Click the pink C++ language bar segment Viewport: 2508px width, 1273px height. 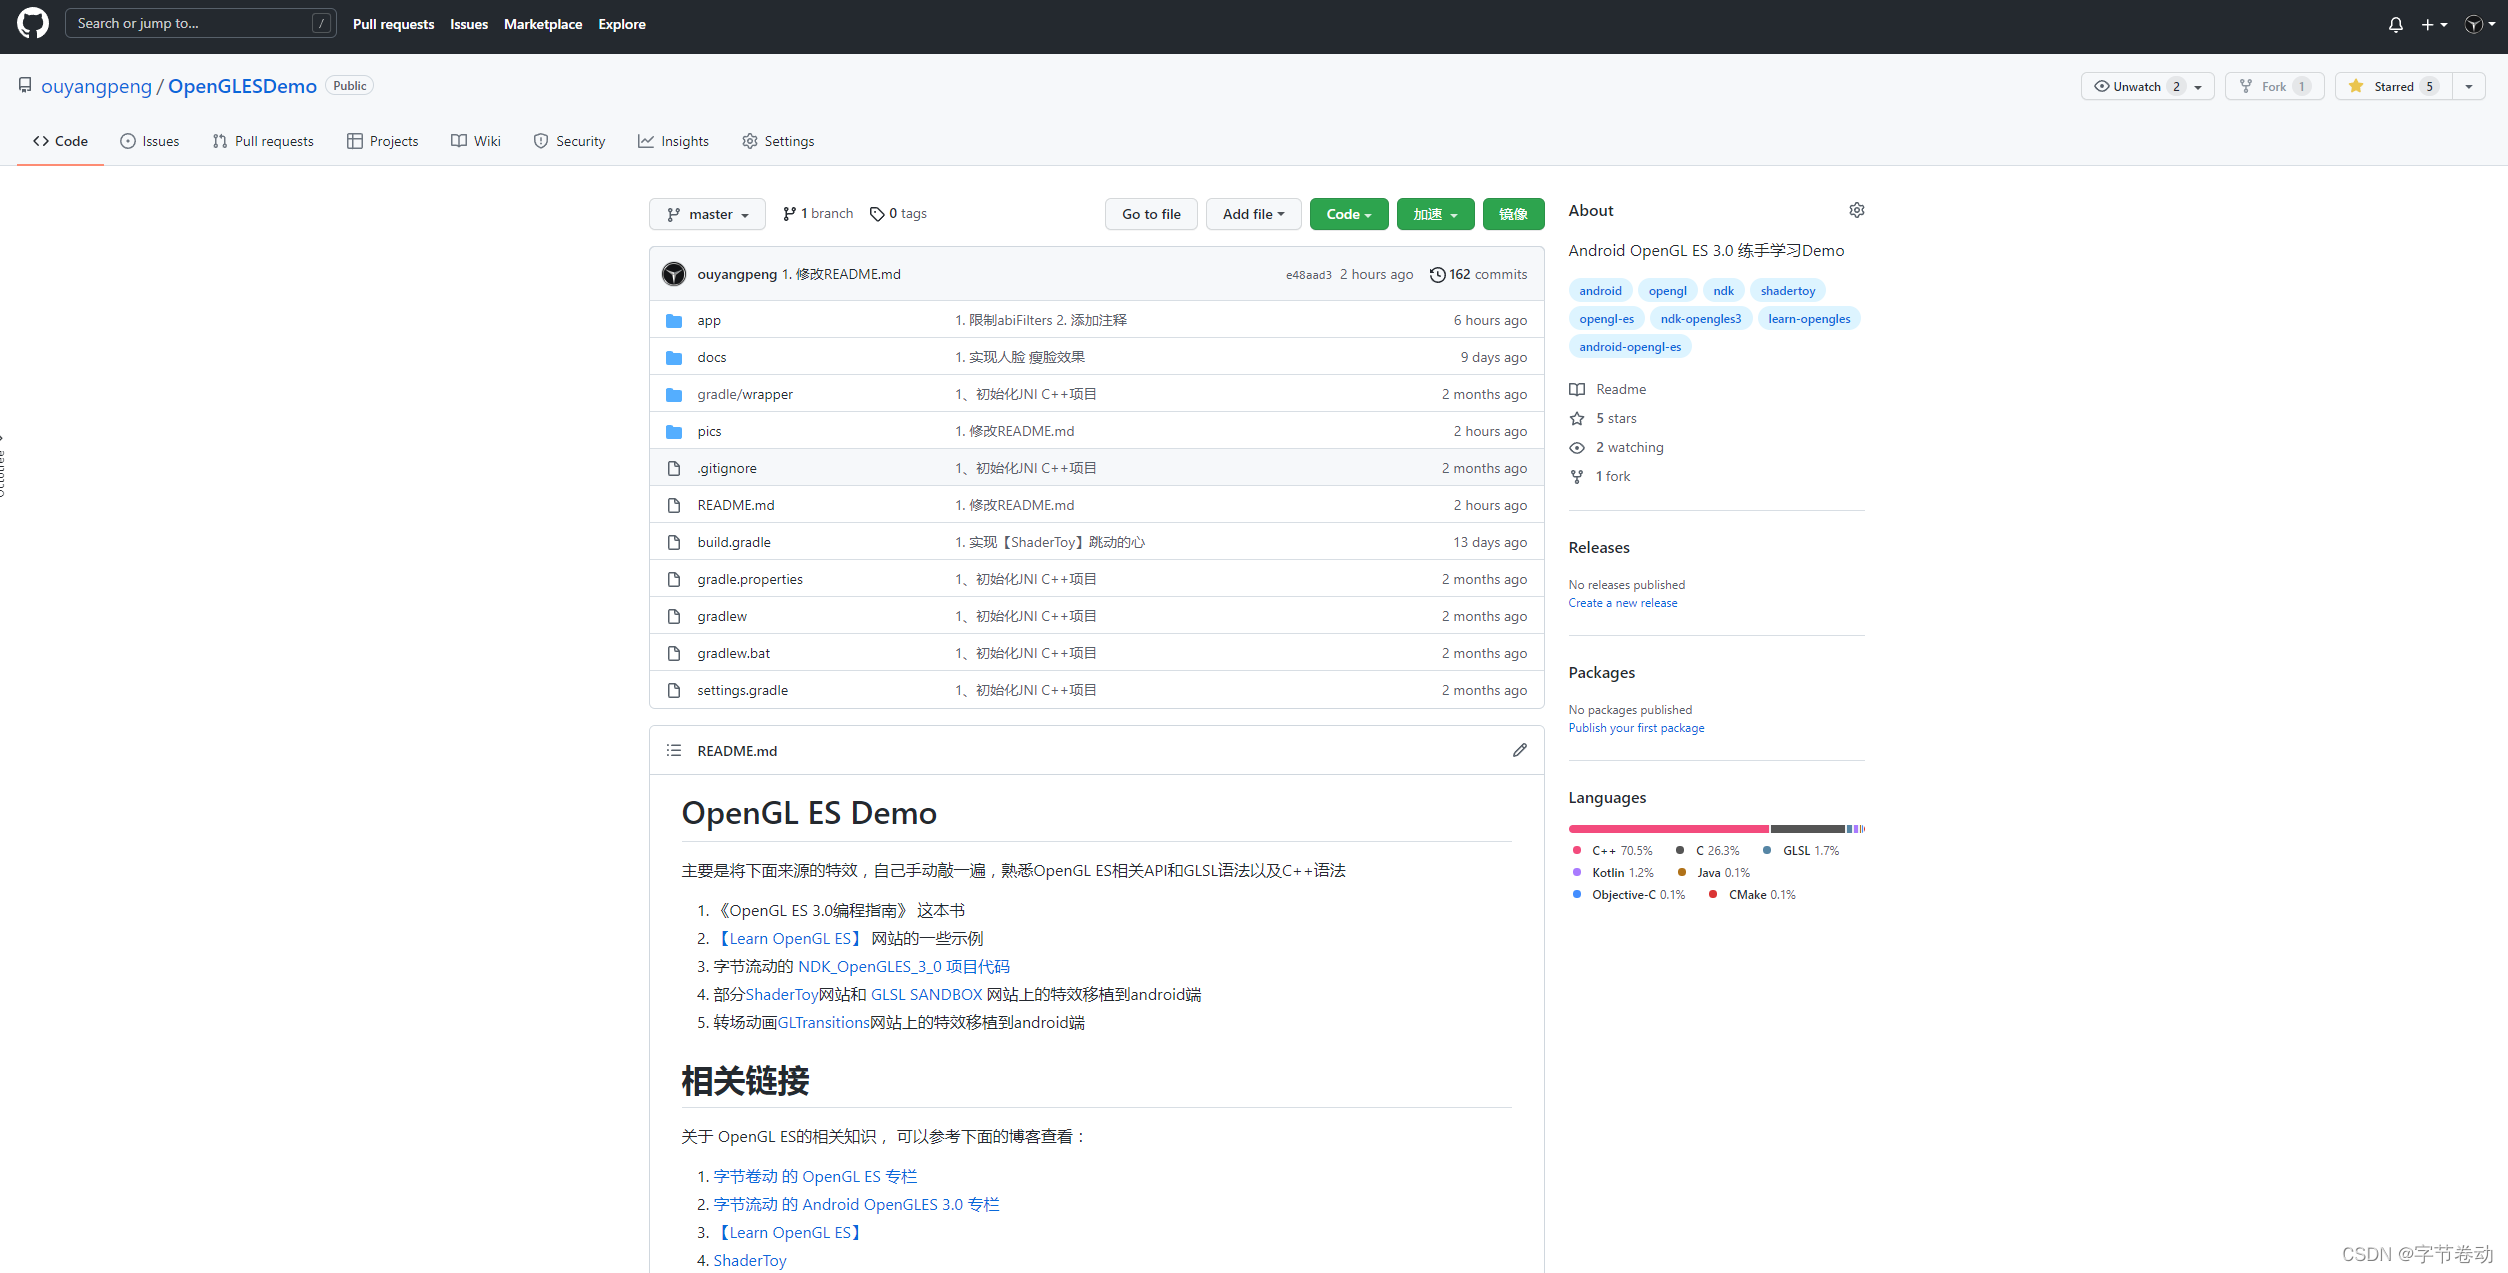click(x=1668, y=828)
